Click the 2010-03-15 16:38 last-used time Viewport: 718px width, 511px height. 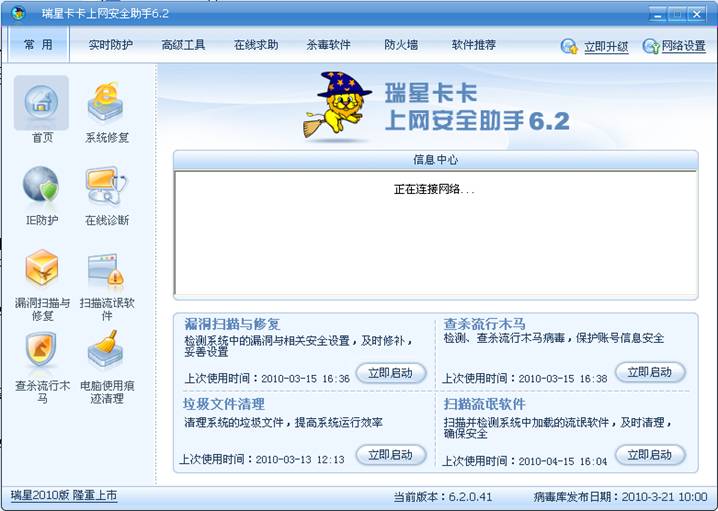pyautogui.click(x=563, y=379)
